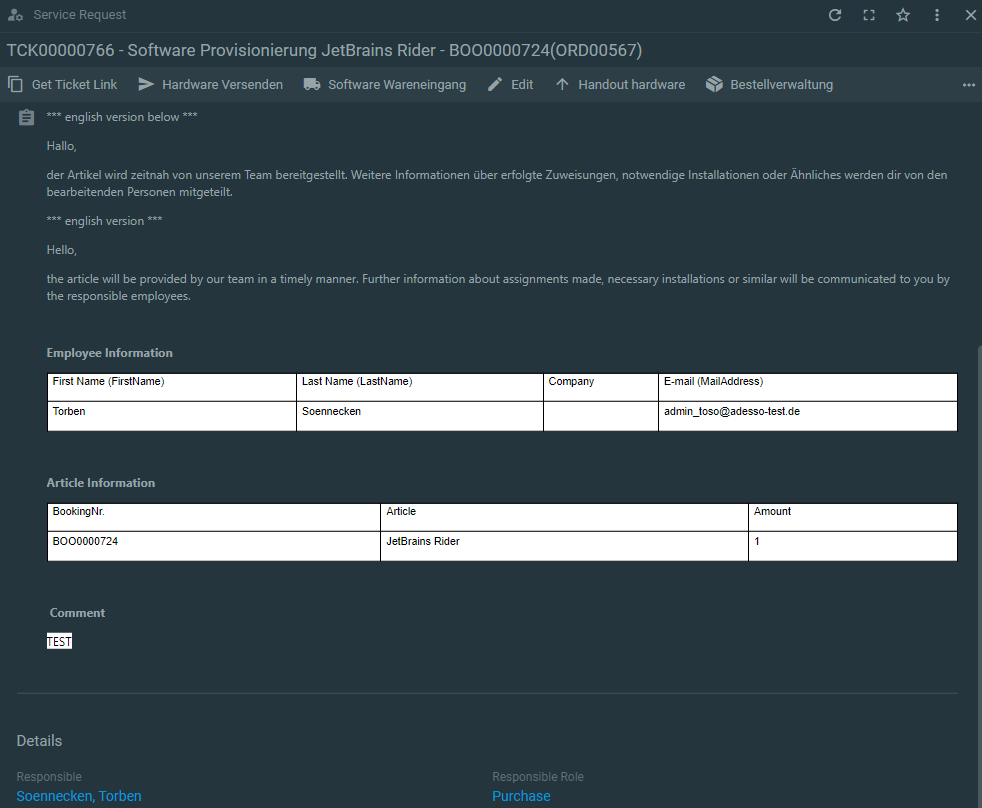Click the TEST comment text
Screen dimensions: 982x808
tap(59, 641)
